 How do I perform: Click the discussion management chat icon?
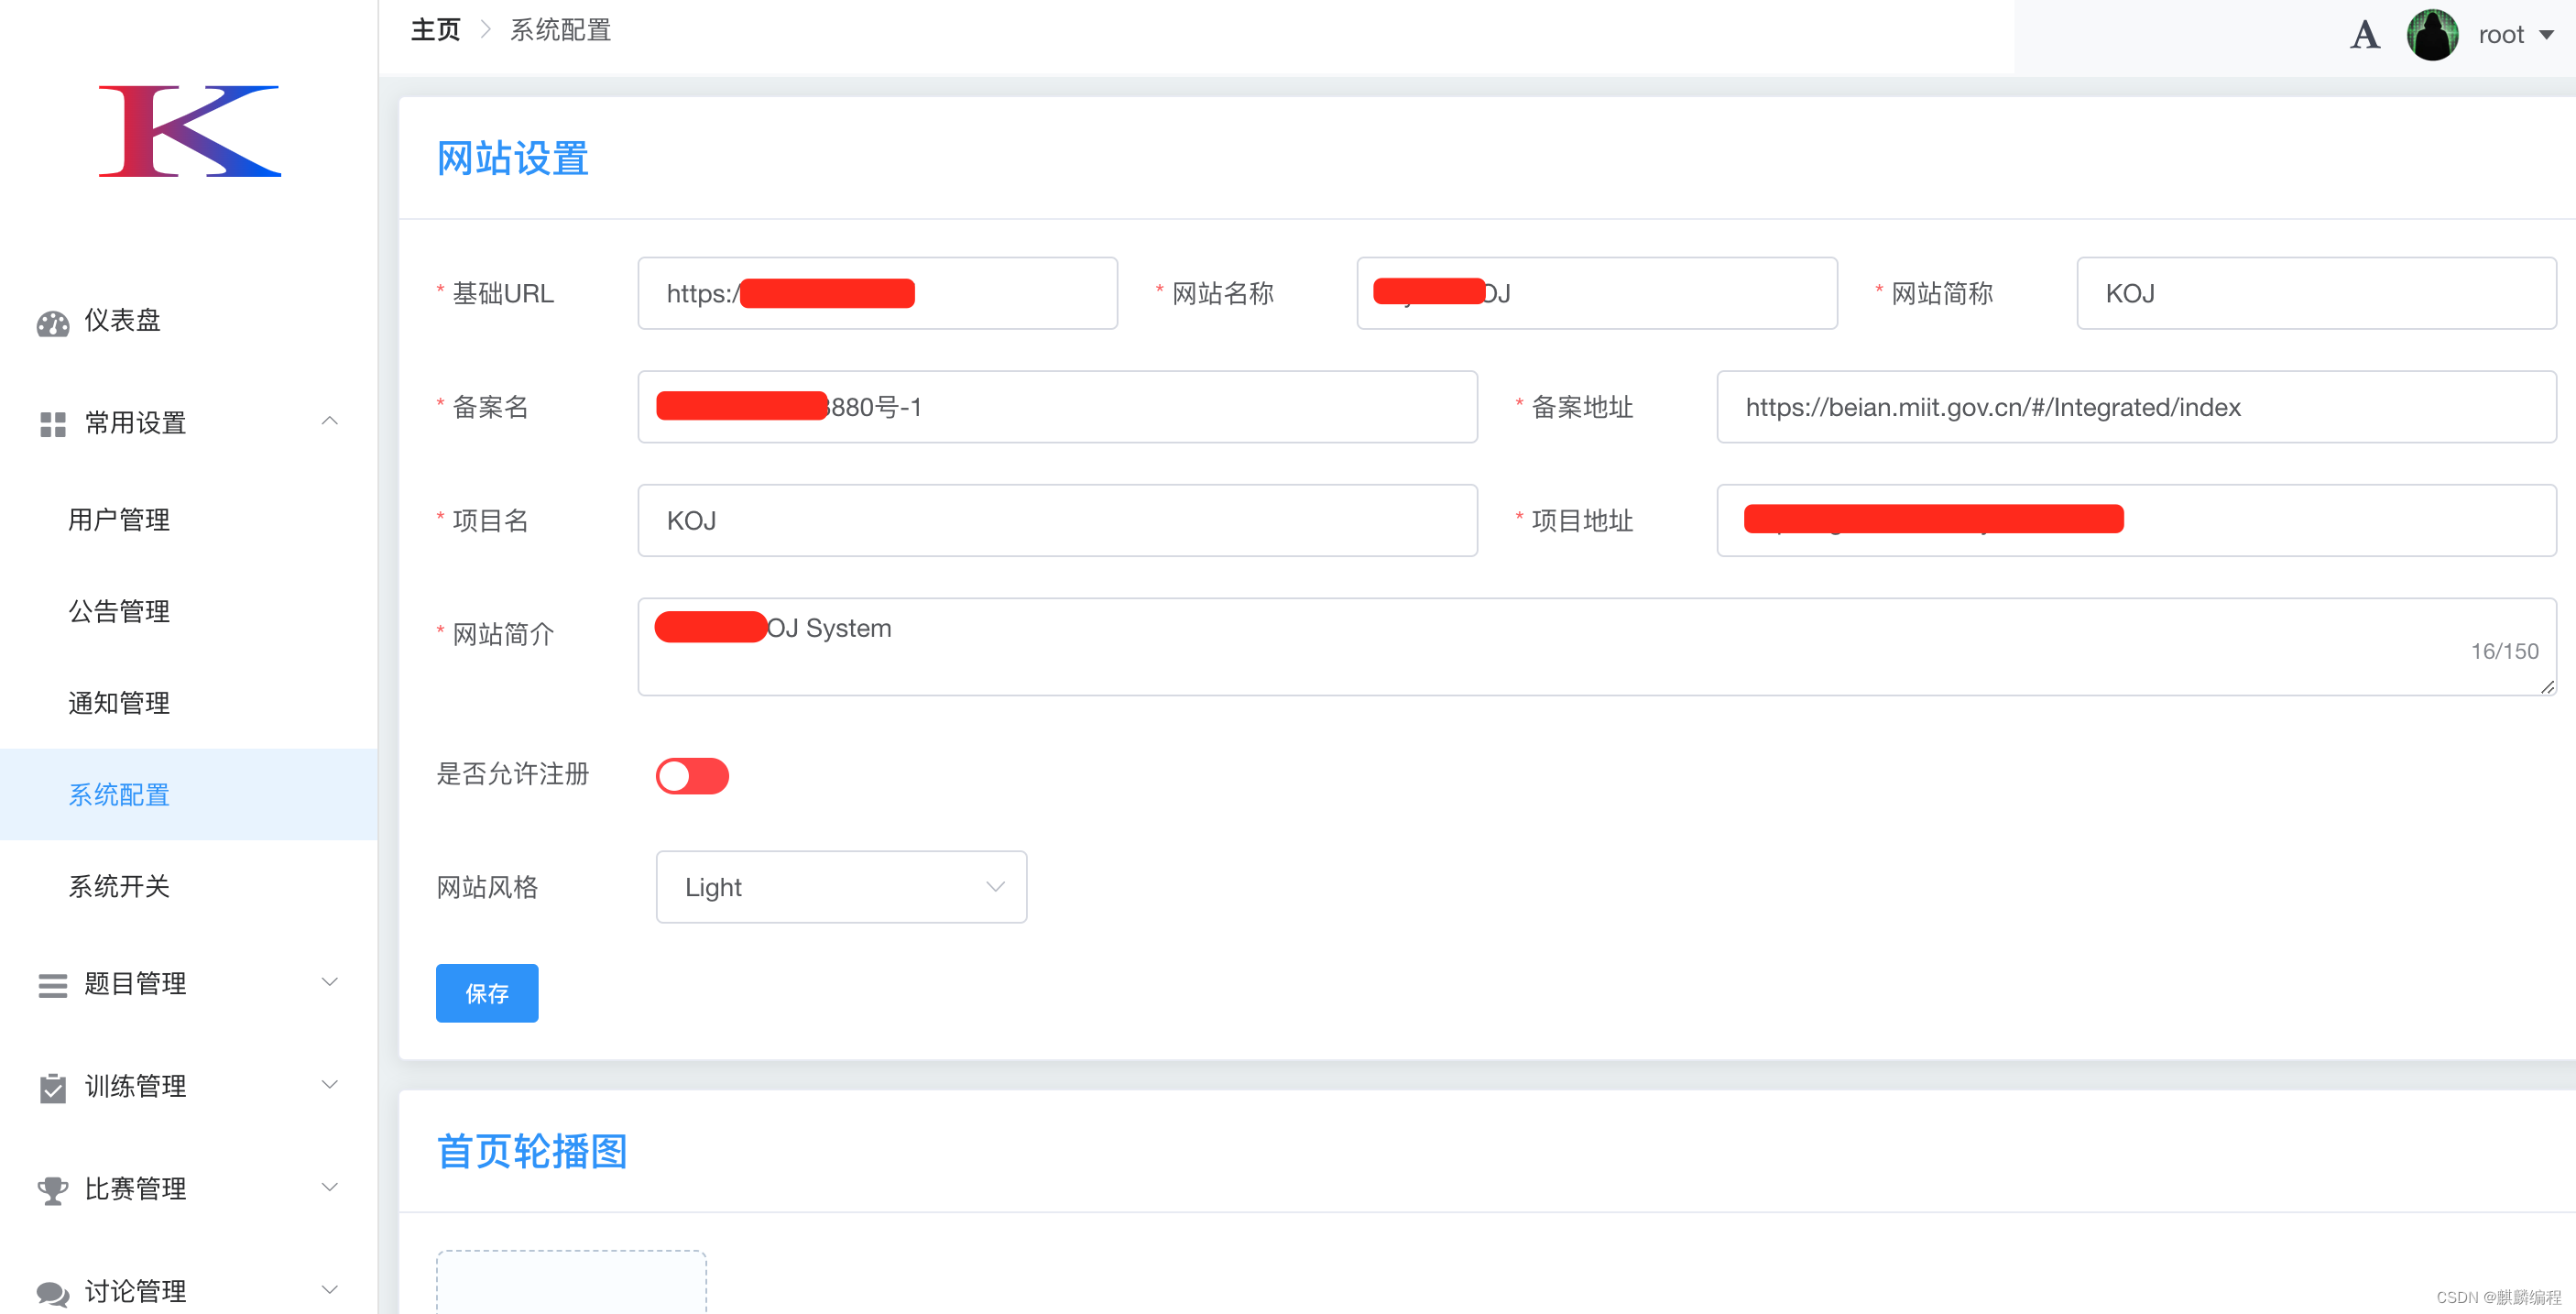point(52,1293)
